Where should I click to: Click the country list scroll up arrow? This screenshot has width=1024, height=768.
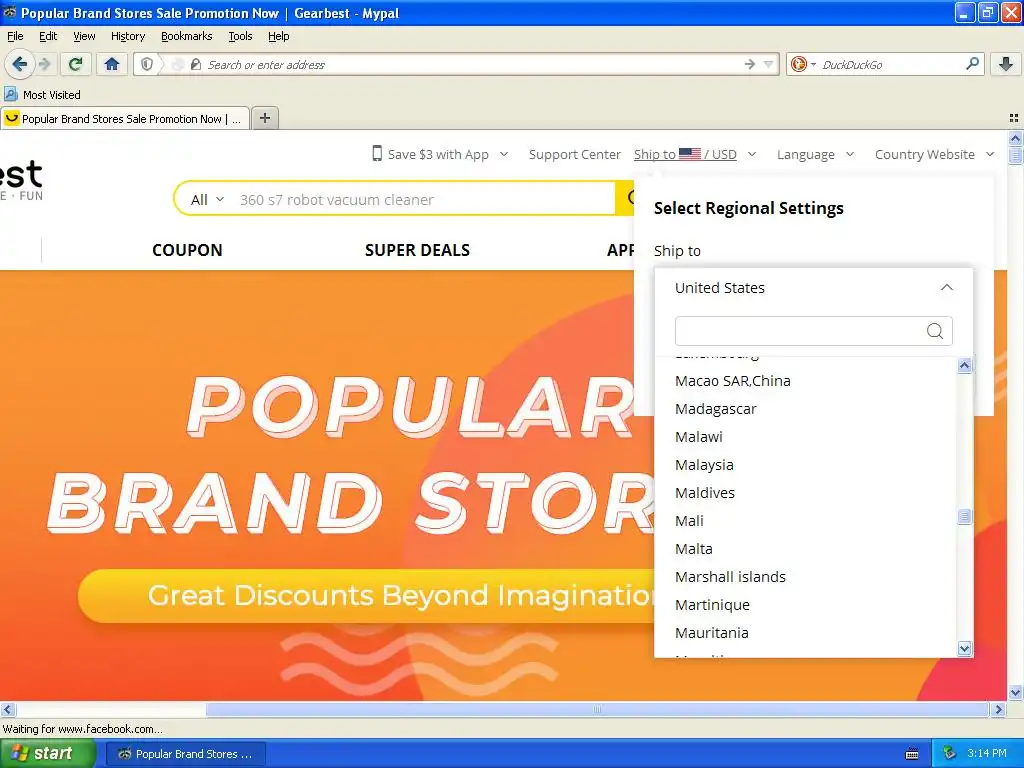pyautogui.click(x=965, y=366)
